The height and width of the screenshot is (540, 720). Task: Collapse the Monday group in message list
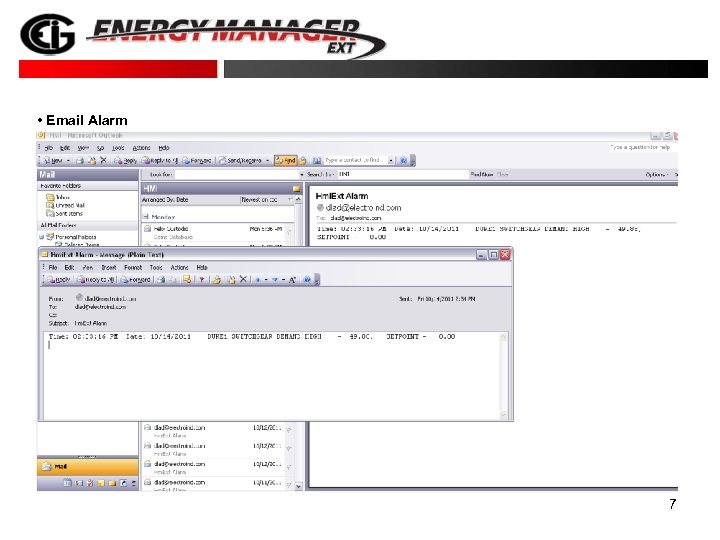tap(146, 216)
